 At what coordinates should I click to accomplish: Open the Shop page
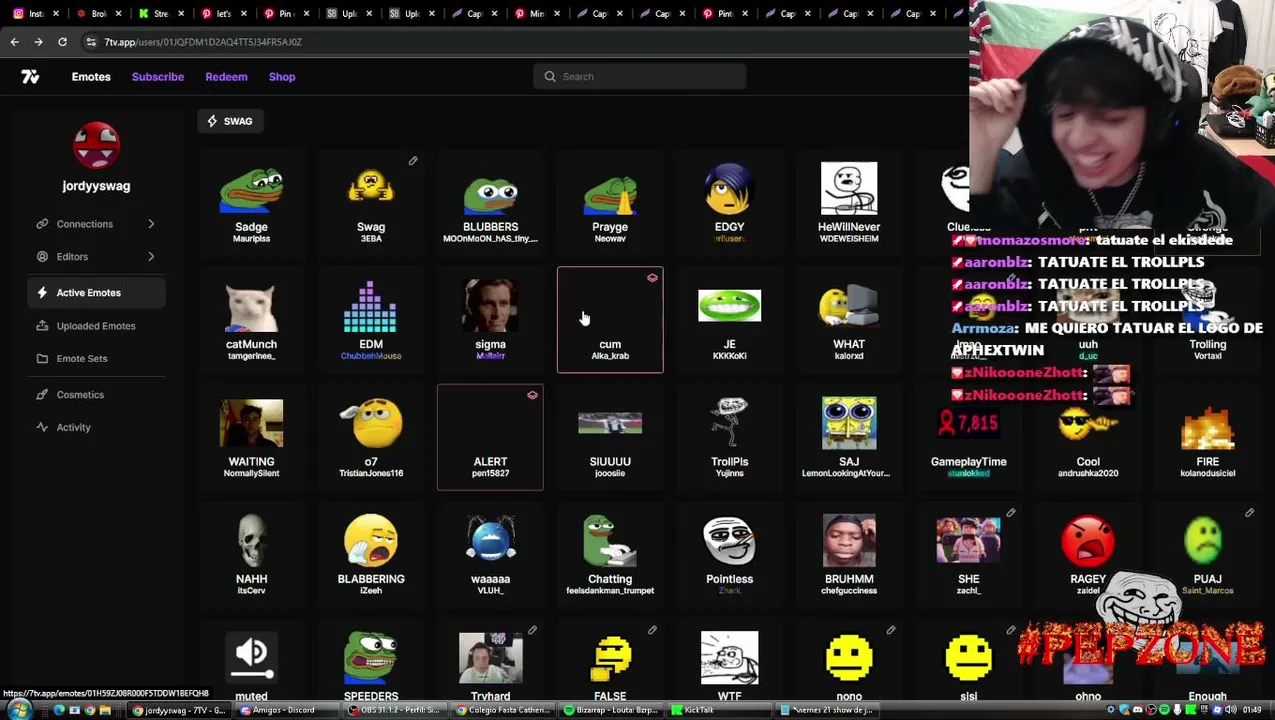tap(282, 77)
